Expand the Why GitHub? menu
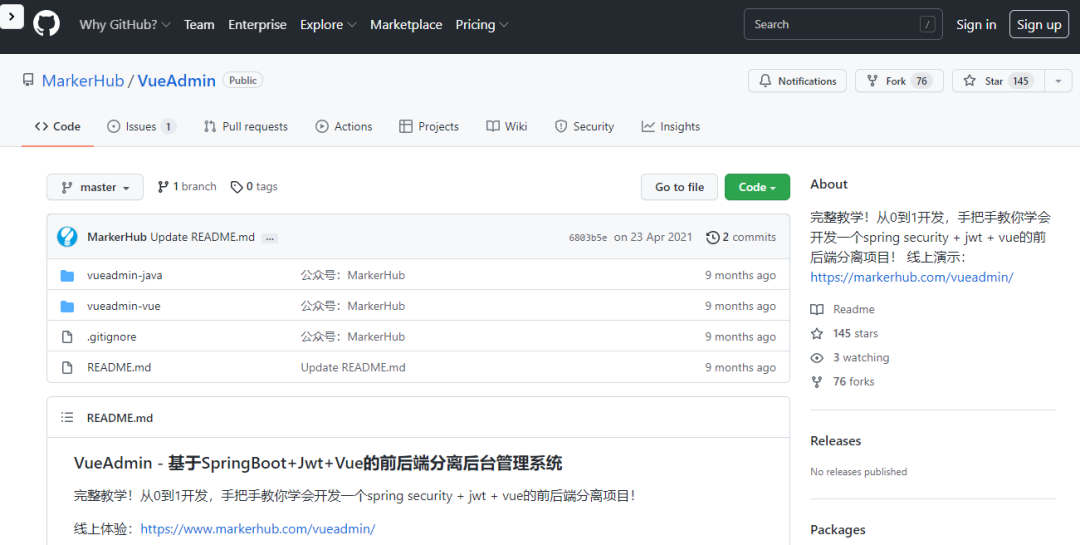This screenshot has width=1080, height=545. point(125,24)
